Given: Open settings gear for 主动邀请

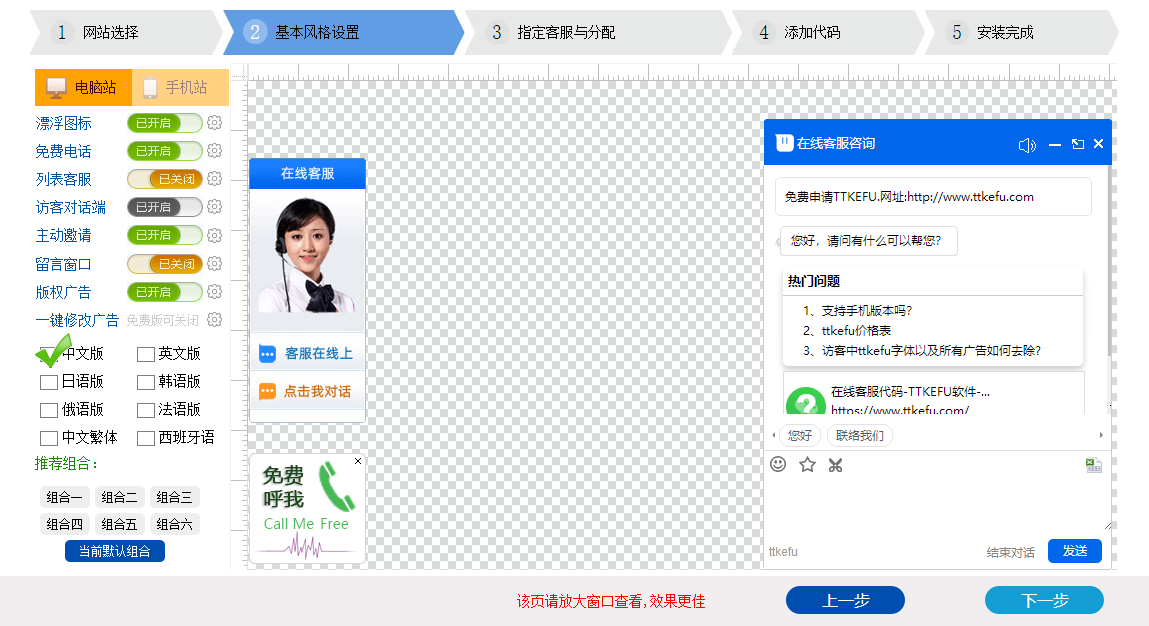Looking at the screenshot, I should pos(214,235).
